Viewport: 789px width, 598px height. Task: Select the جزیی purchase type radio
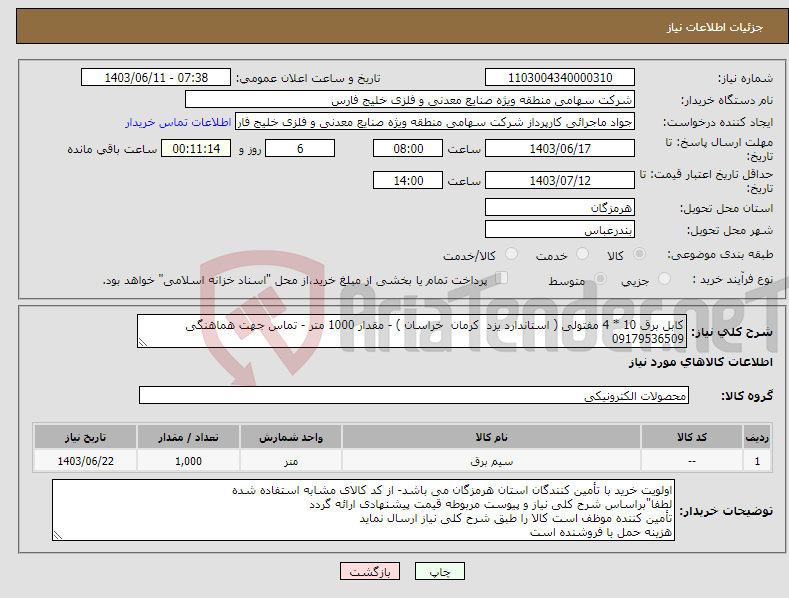664,278
